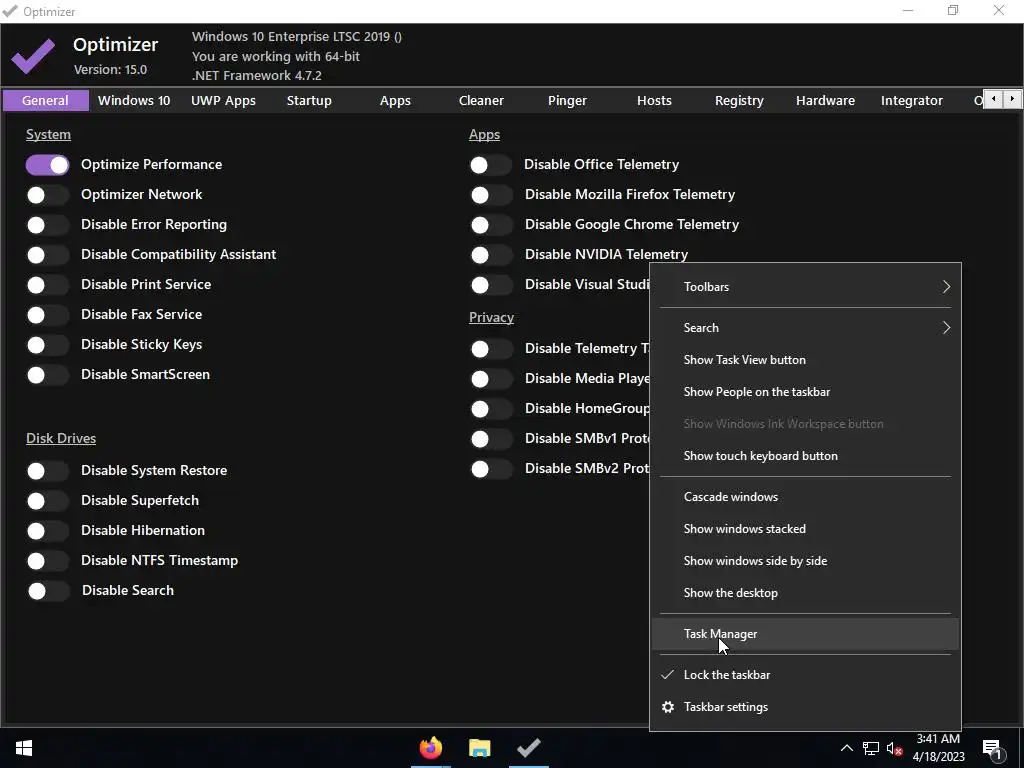The width and height of the screenshot is (1024, 768).
Task: Enable Disable Office Telemetry
Action: (x=491, y=165)
